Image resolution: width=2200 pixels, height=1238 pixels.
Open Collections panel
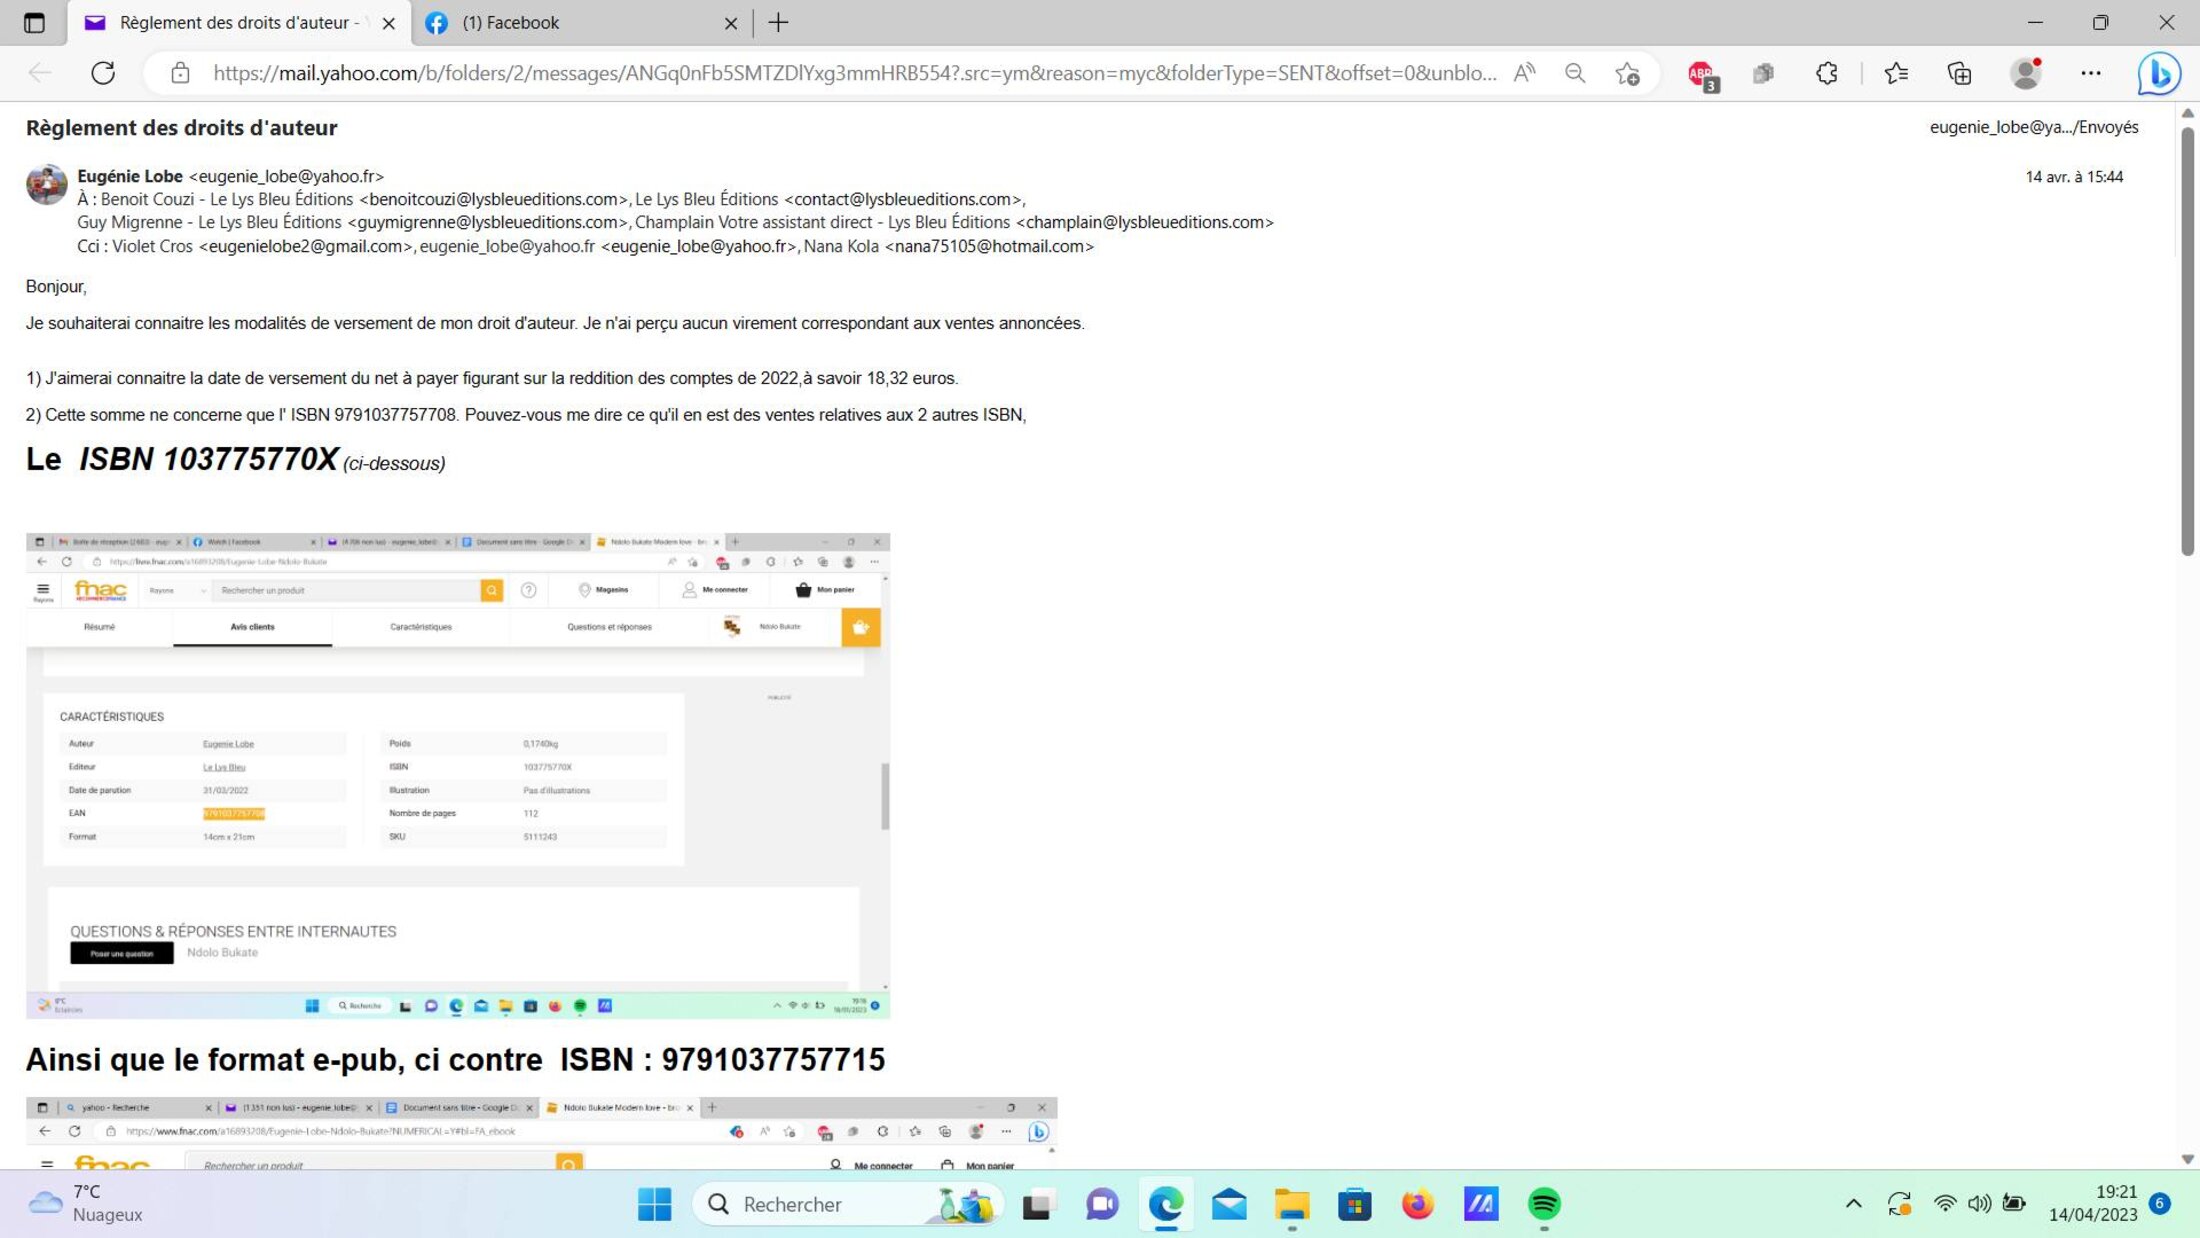(x=1959, y=73)
